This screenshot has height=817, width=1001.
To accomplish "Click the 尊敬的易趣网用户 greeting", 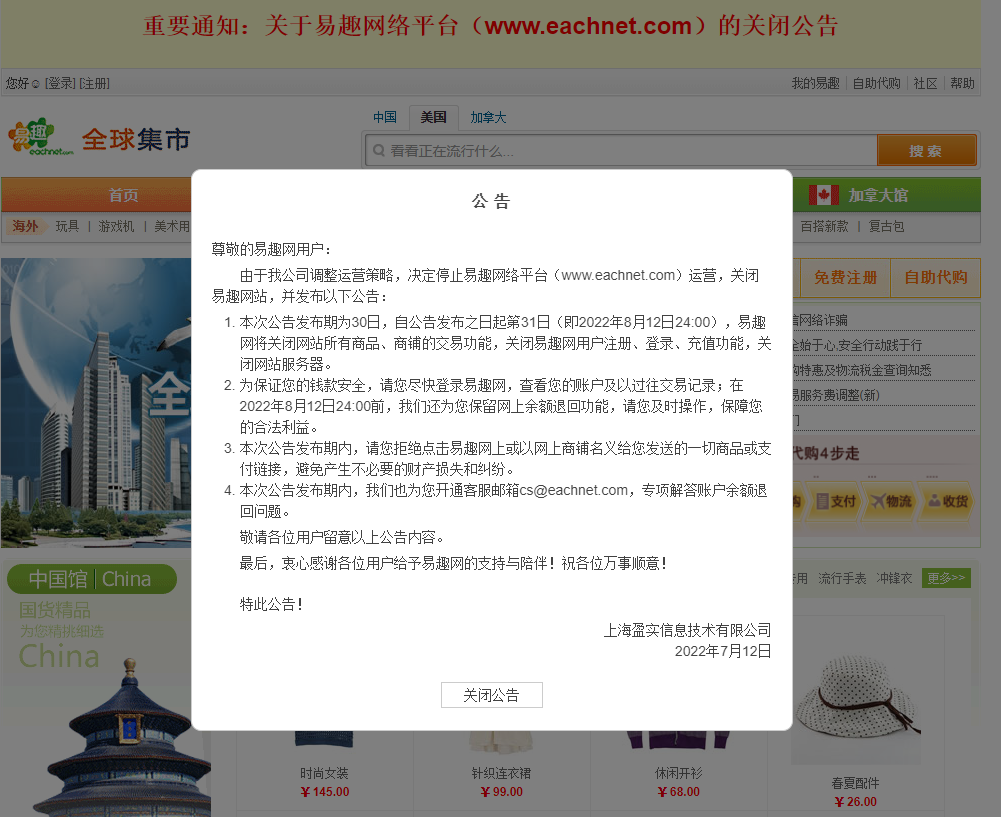I will [271, 249].
